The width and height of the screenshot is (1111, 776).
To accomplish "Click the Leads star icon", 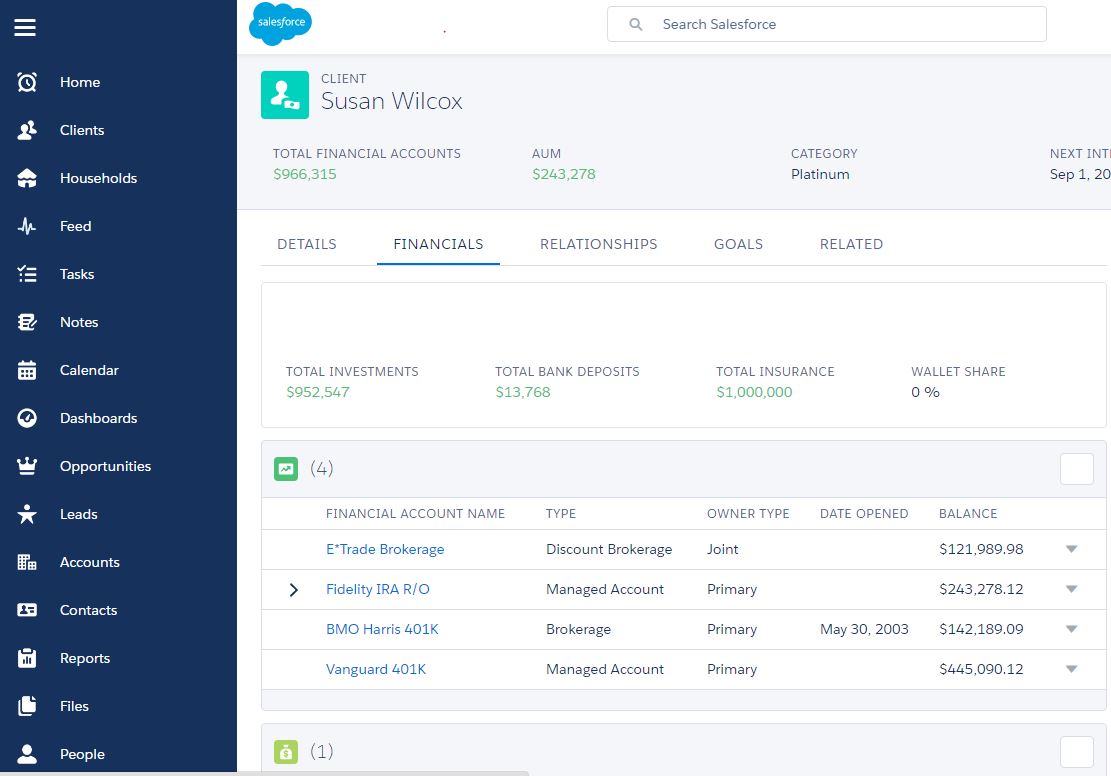I will [27, 514].
